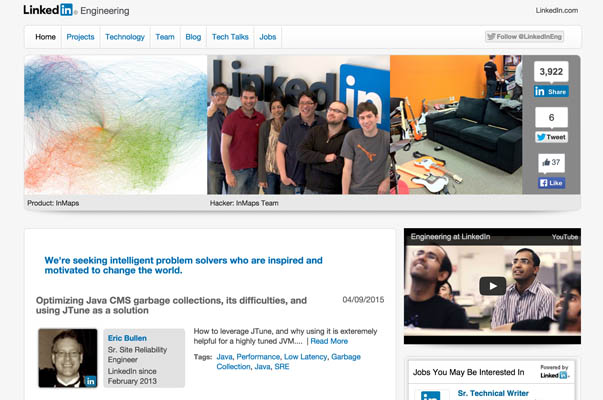Open the Blog tab
The image size is (603, 400).
[193, 37]
